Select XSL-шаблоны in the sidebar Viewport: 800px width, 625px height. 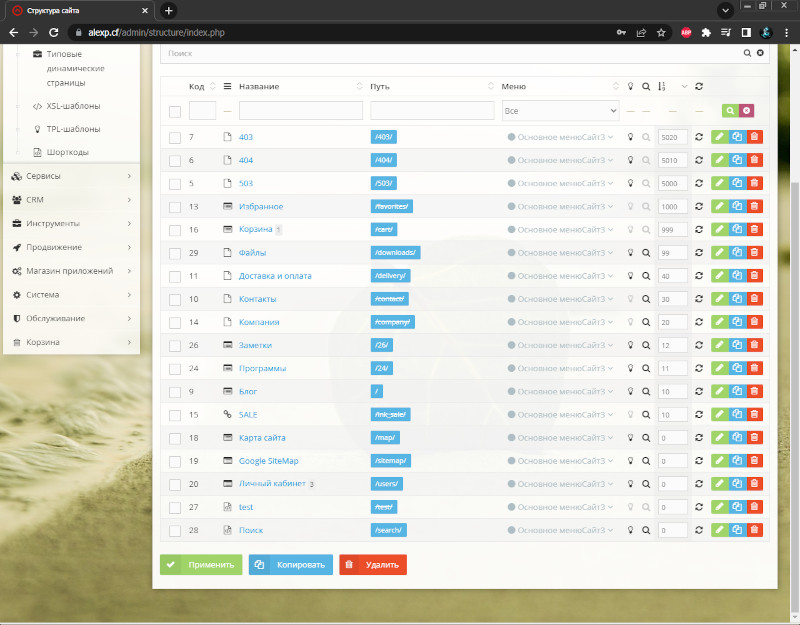point(73,106)
